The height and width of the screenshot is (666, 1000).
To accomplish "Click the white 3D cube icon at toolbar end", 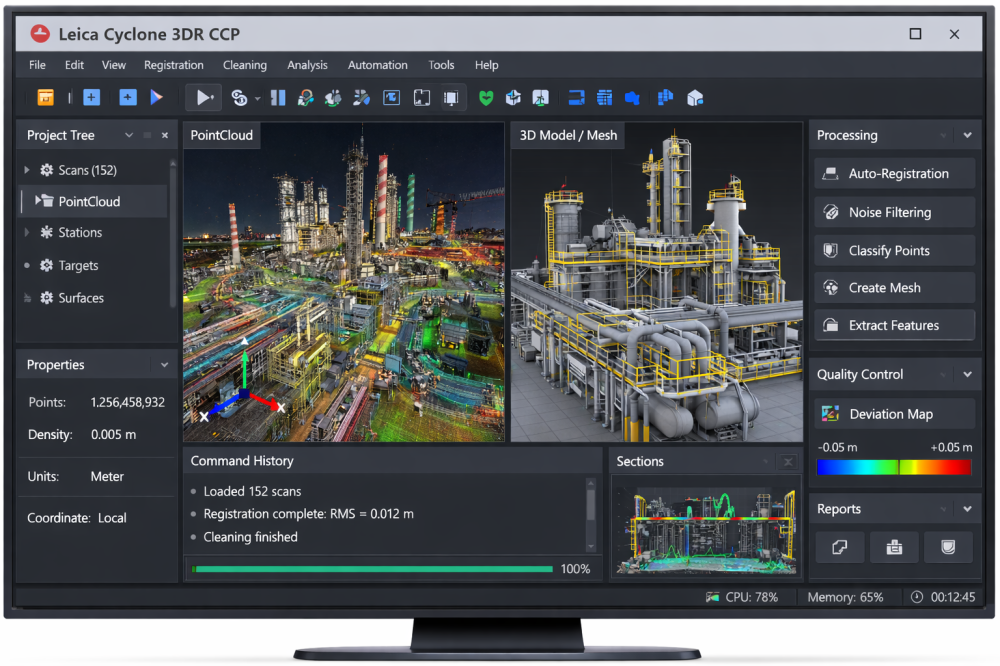I will 695,97.
